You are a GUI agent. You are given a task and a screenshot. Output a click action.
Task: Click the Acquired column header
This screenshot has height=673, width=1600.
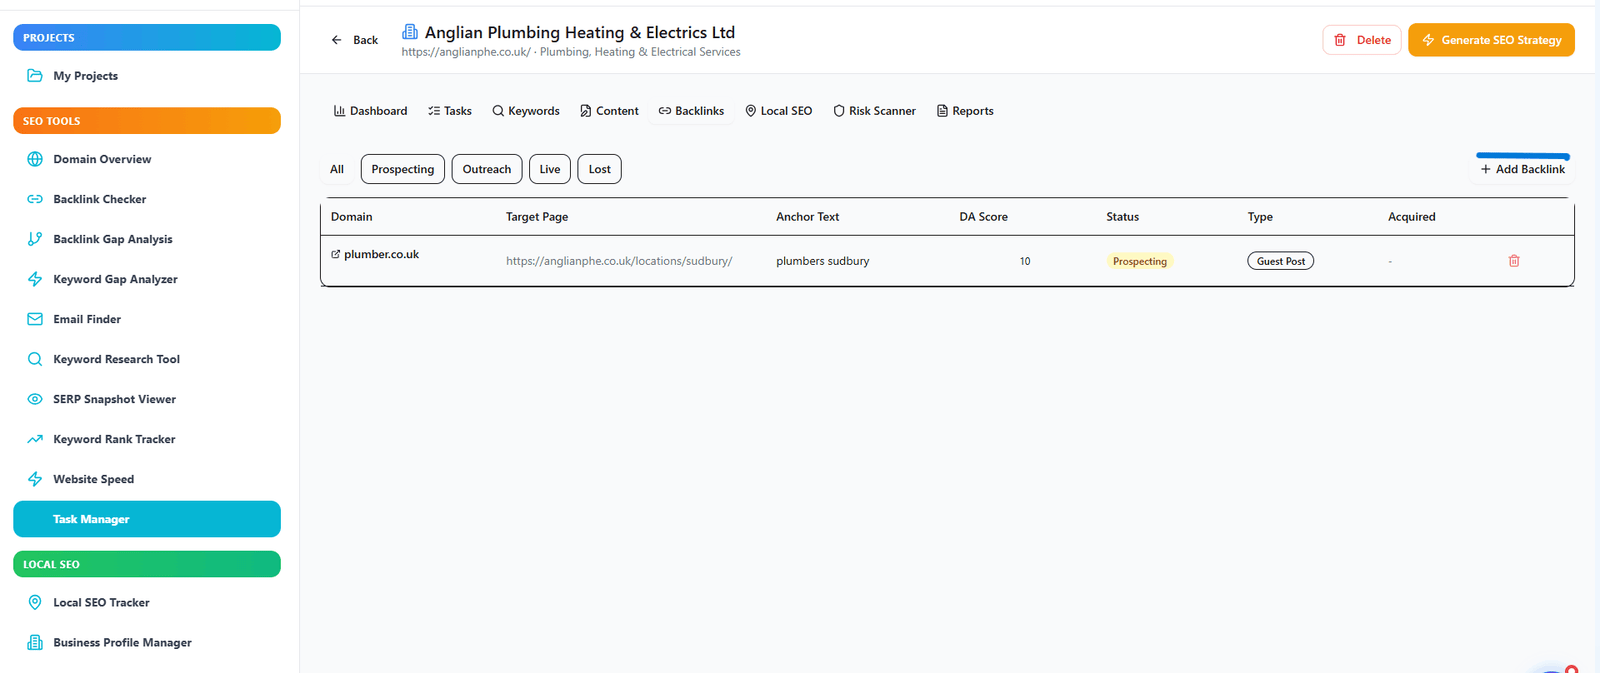pyautogui.click(x=1412, y=217)
